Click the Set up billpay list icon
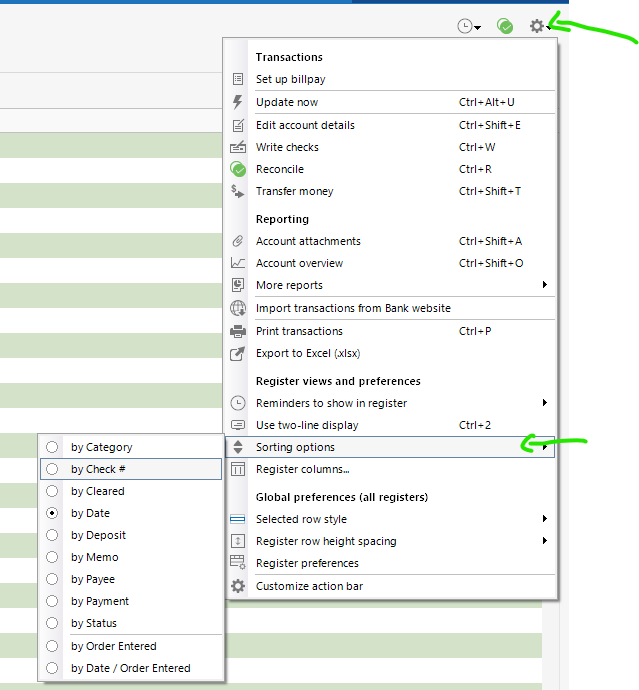 click(x=238, y=79)
